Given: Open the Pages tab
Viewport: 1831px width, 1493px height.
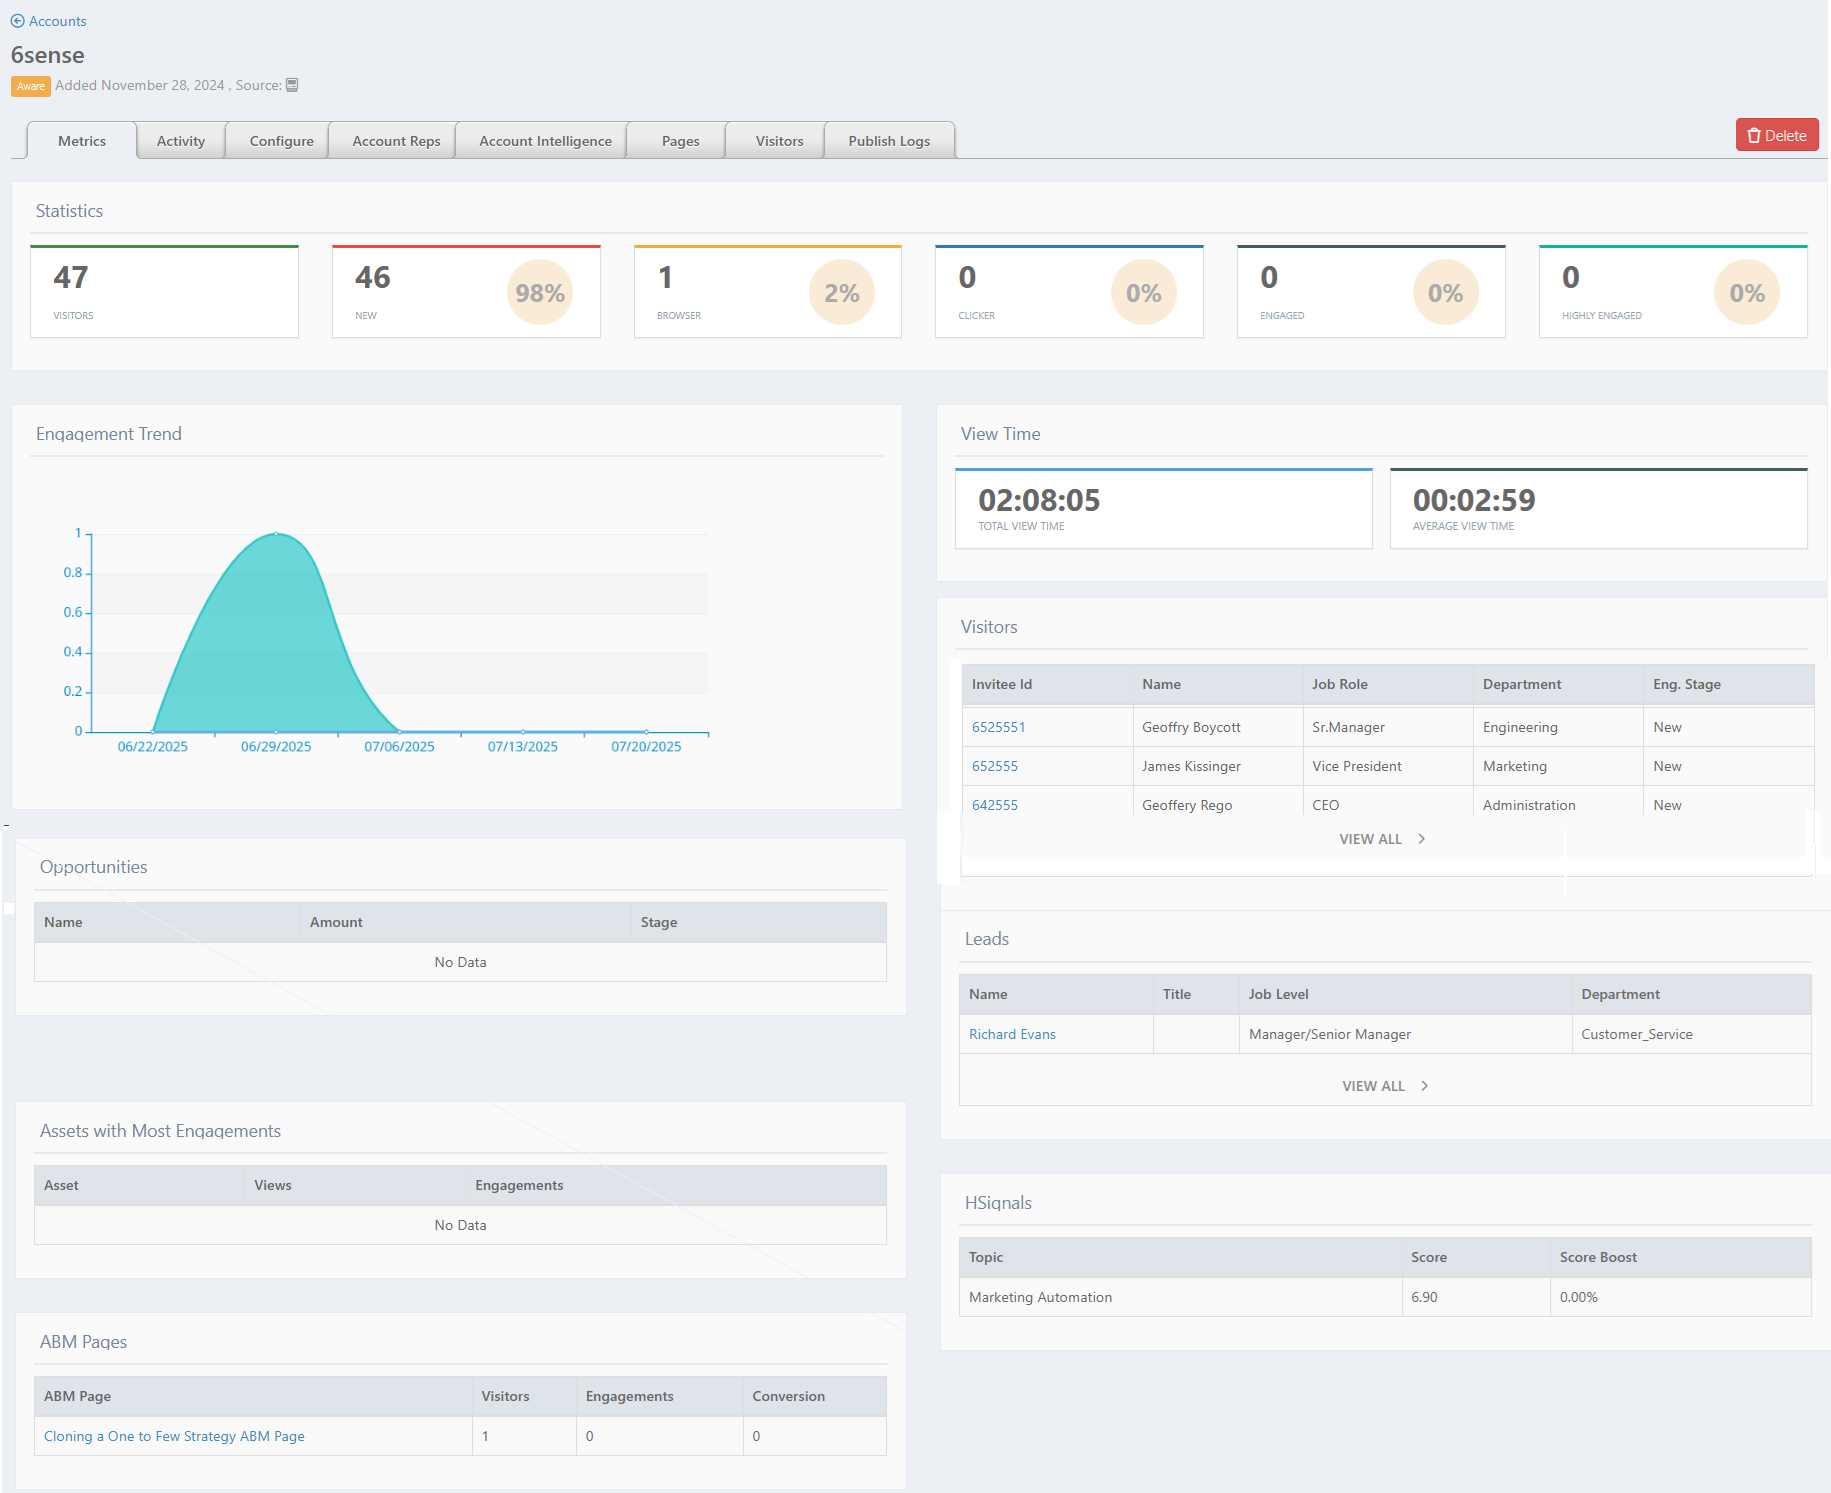Looking at the screenshot, I should pyautogui.click(x=680, y=141).
